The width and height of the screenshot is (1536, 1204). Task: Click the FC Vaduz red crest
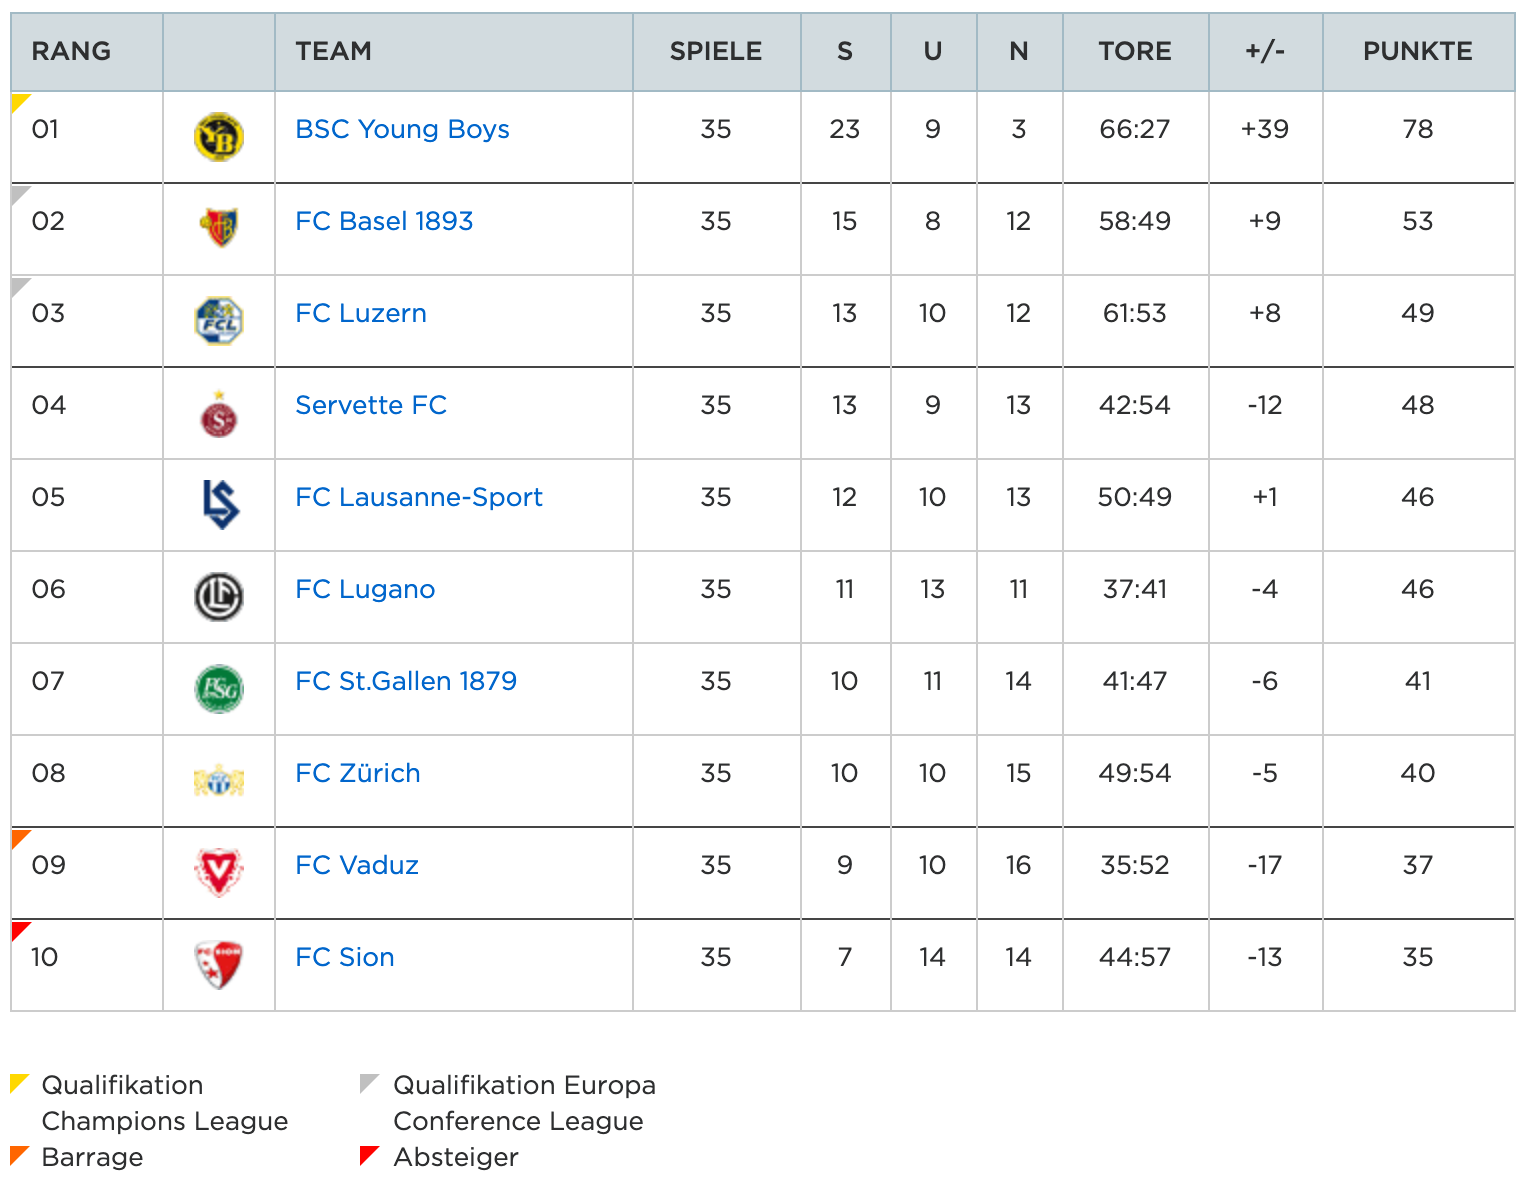coord(219,872)
